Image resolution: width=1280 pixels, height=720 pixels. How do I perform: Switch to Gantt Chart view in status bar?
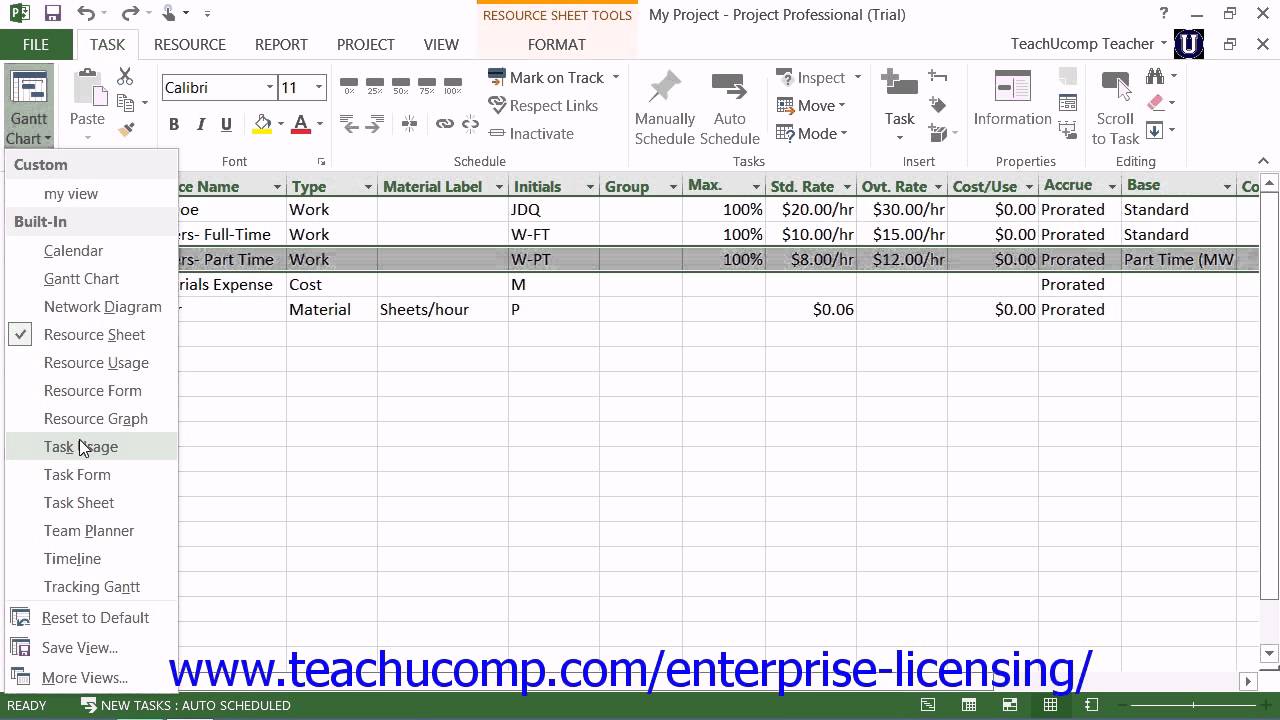tap(929, 705)
